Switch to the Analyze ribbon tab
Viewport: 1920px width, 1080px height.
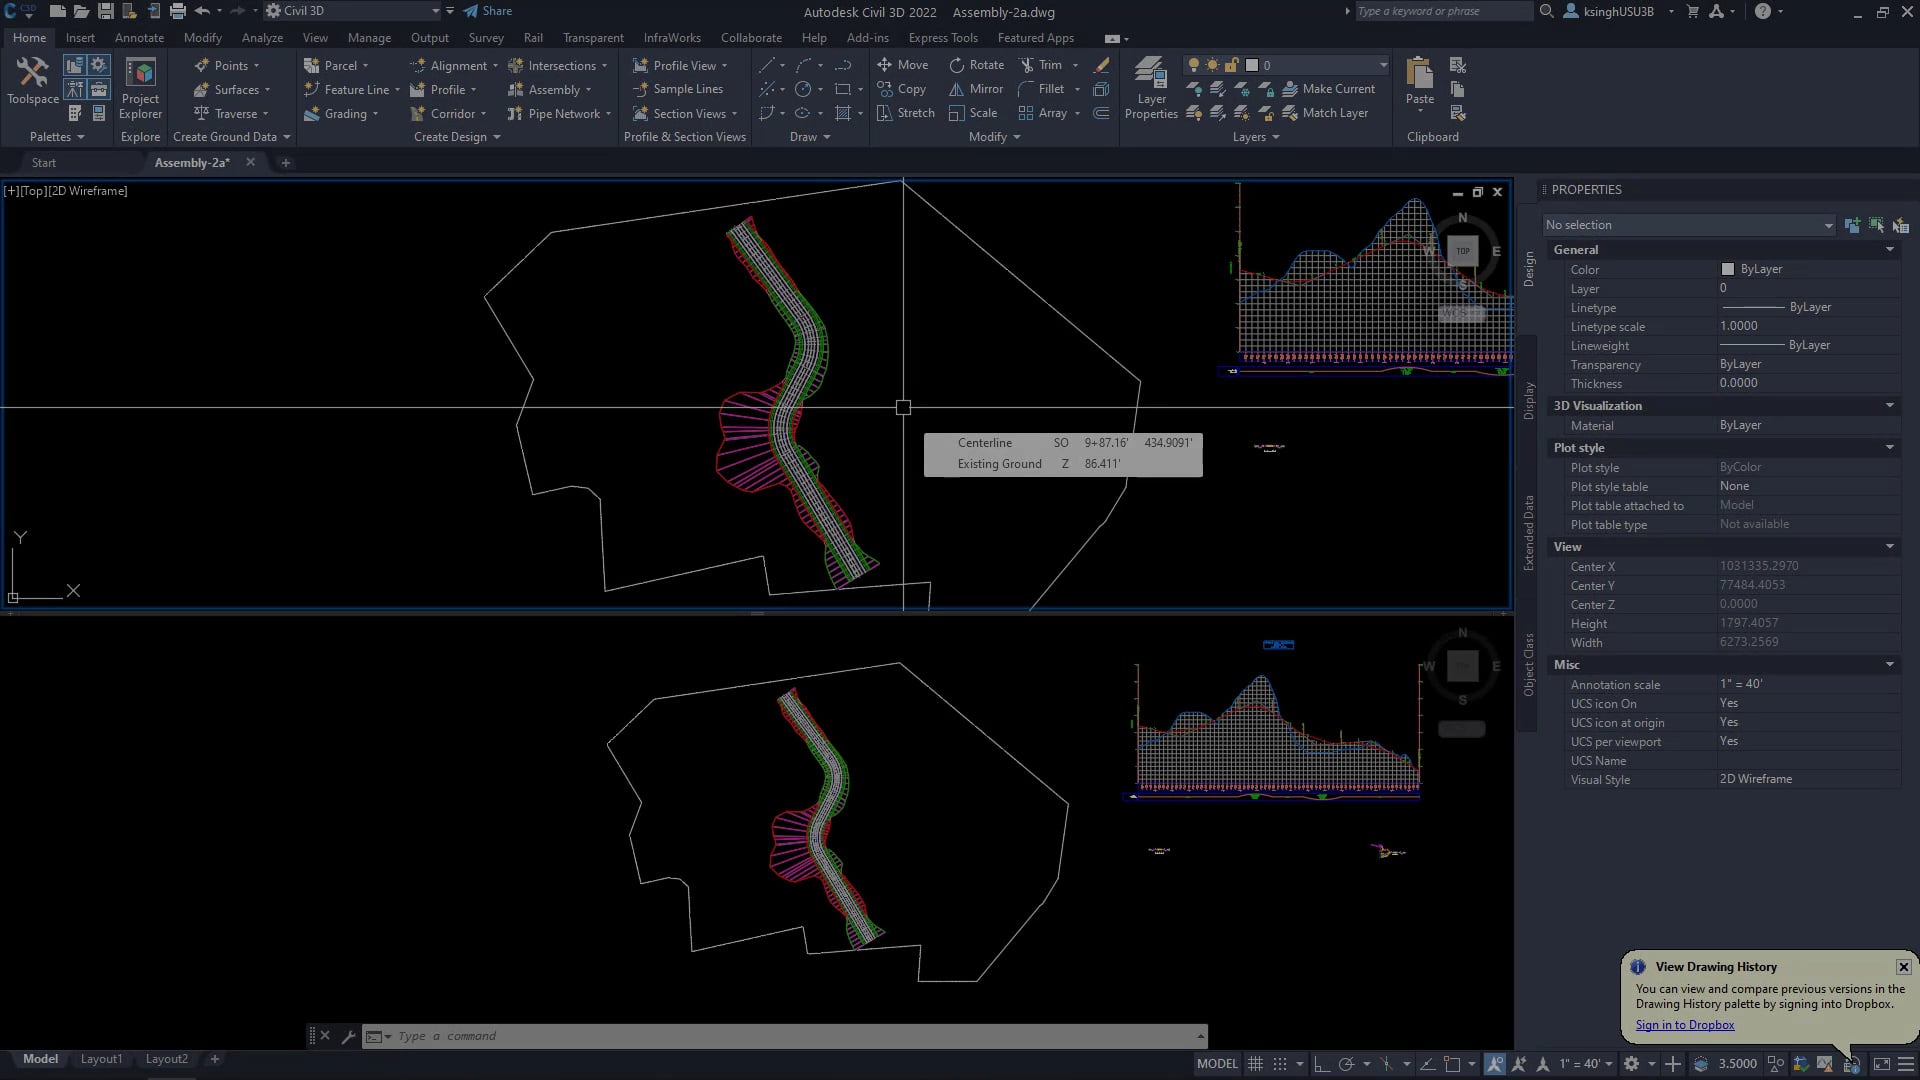tap(262, 38)
